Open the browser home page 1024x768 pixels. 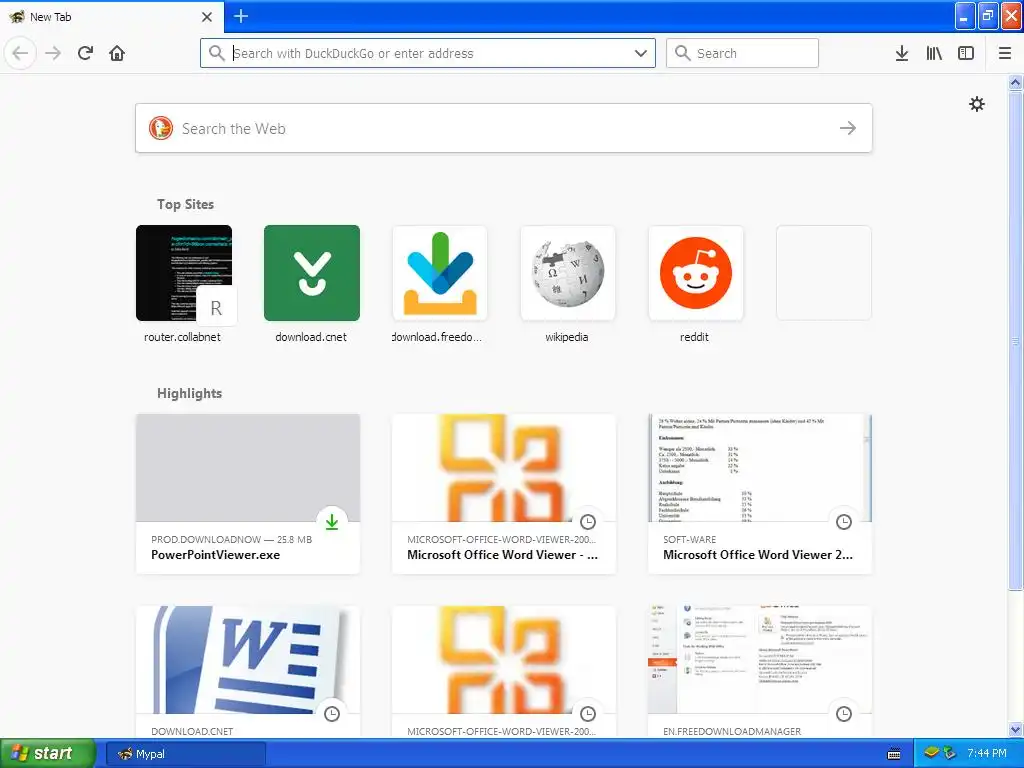pos(117,53)
